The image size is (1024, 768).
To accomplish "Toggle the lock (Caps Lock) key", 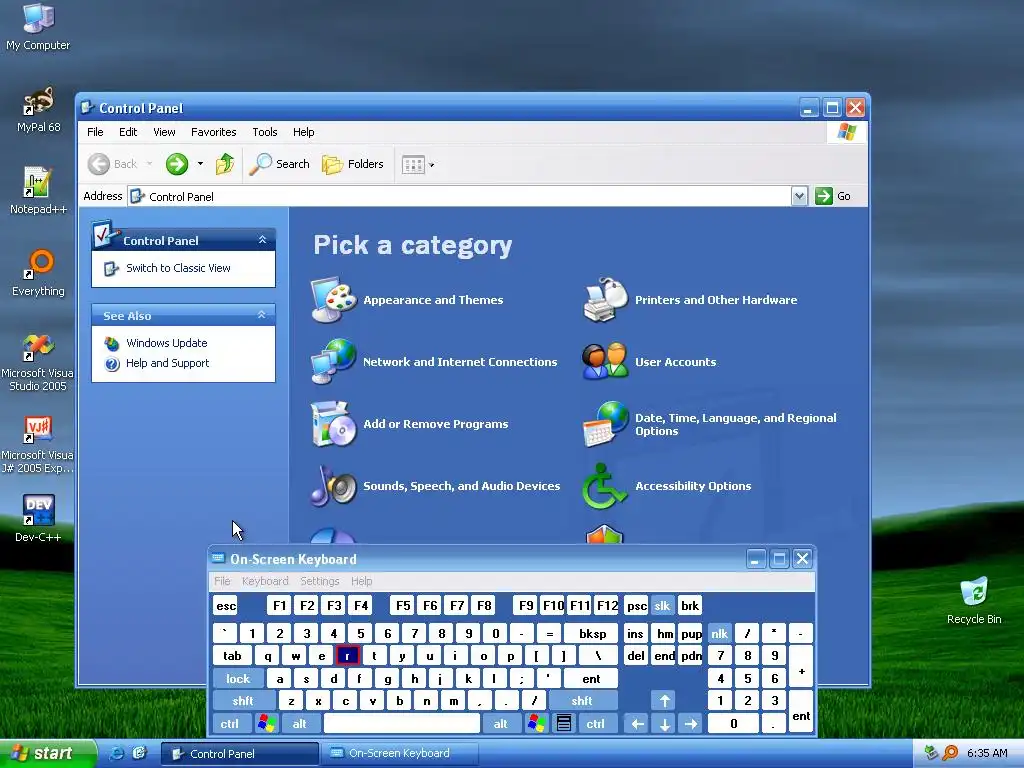I will [x=238, y=679].
